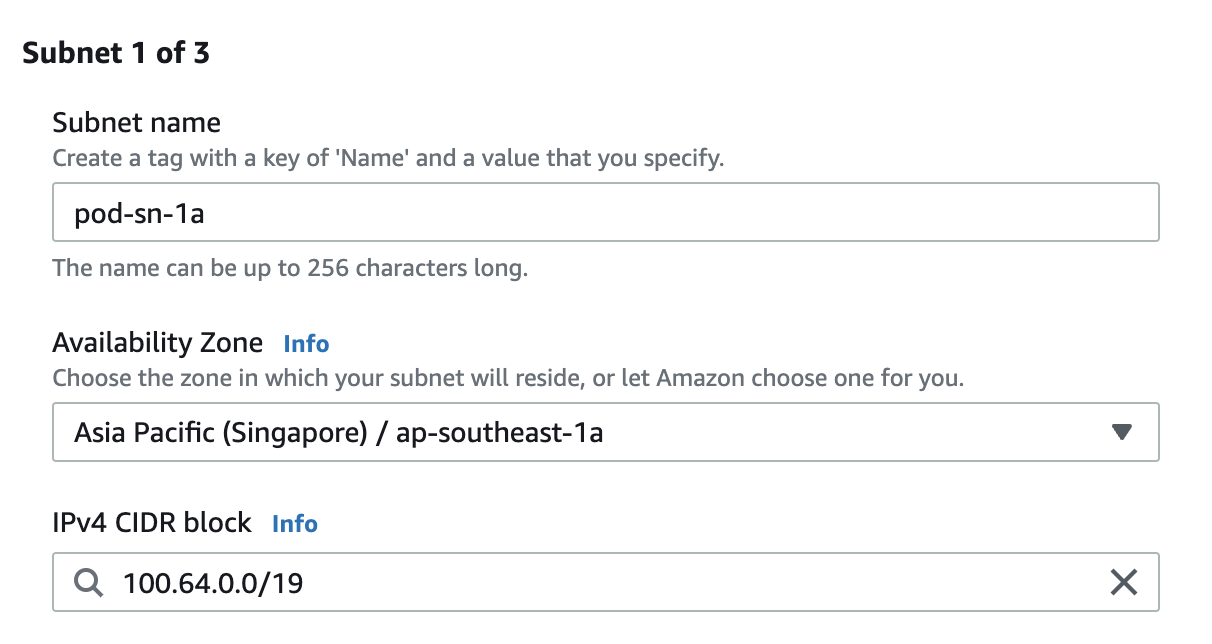Click the 'Subnet name' field label

point(137,123)
